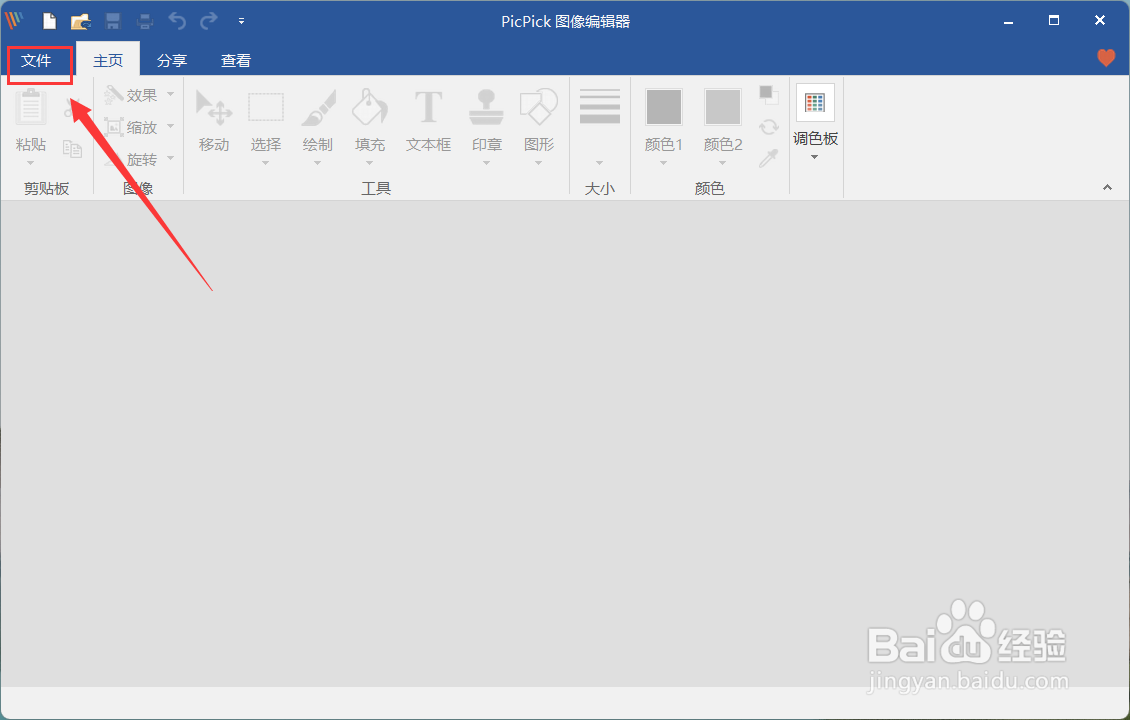Viewport: 1130px width, 720px height.
Task: Redo the last action
Action: coord(209,22)
